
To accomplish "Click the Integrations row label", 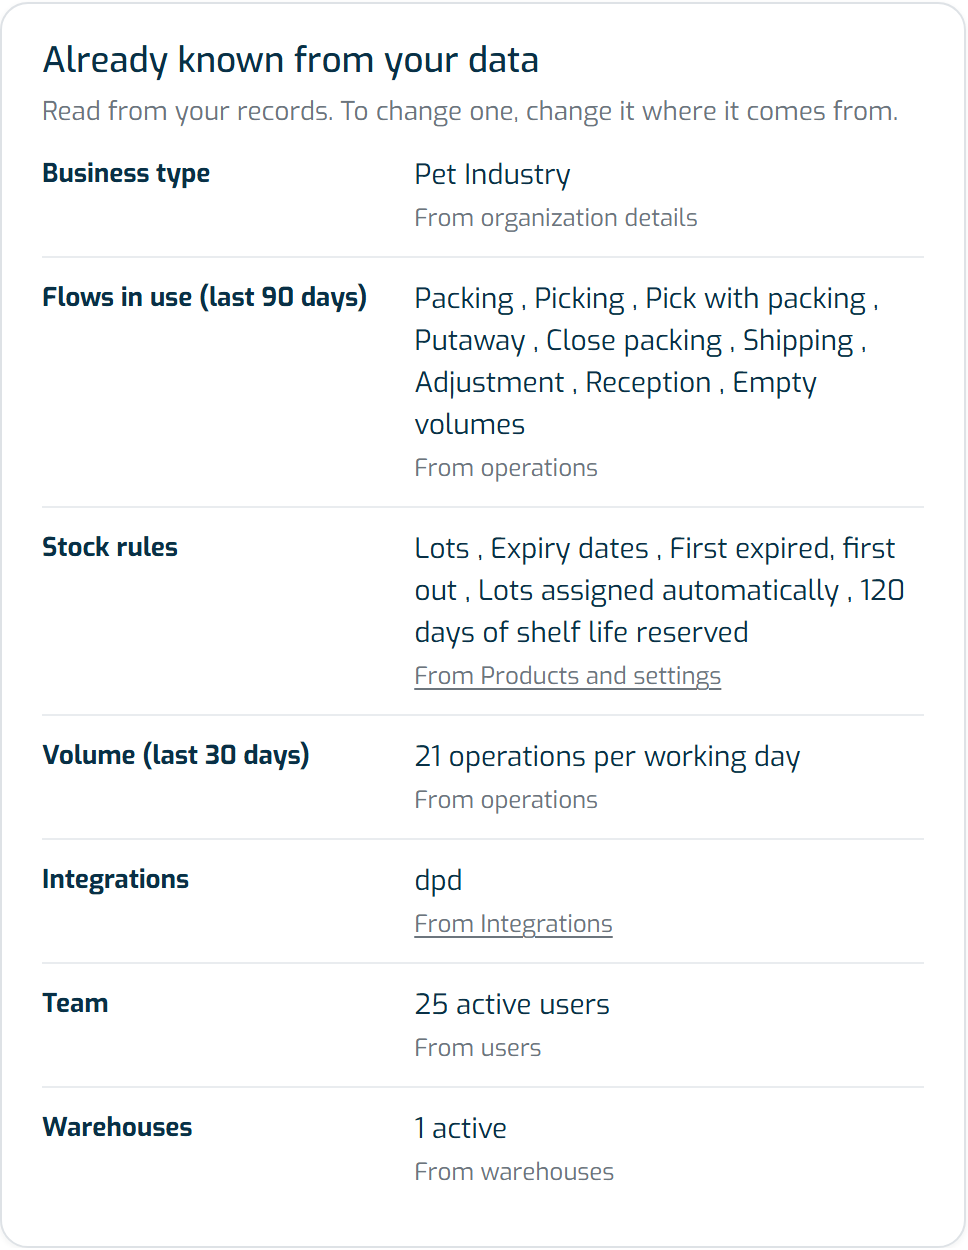I will (116, 880).
